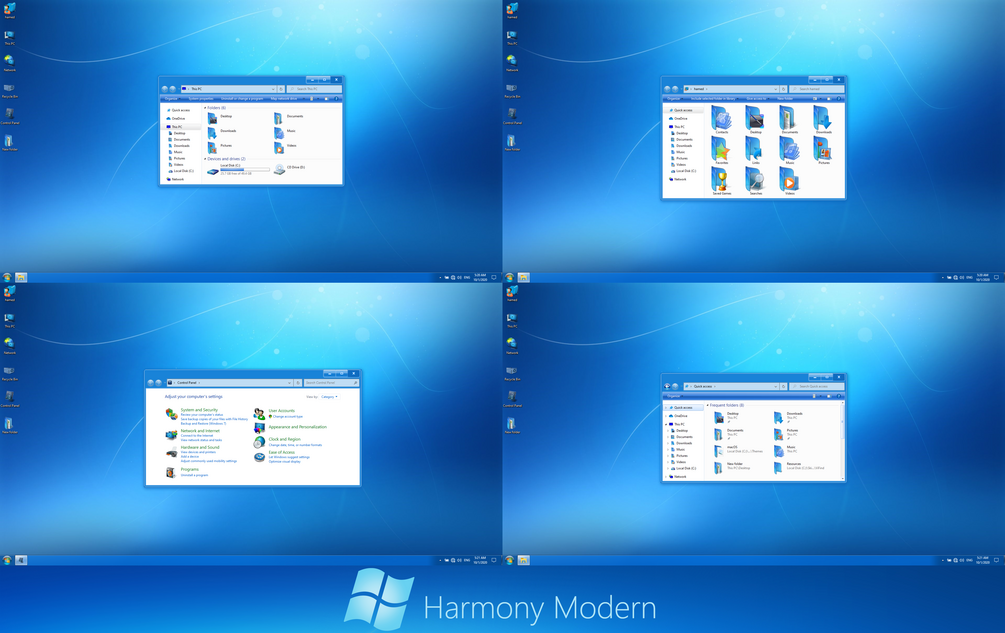The image size is (1005, 633).
Task: Click the Search Control Panel box
Action: pos(331,382)
